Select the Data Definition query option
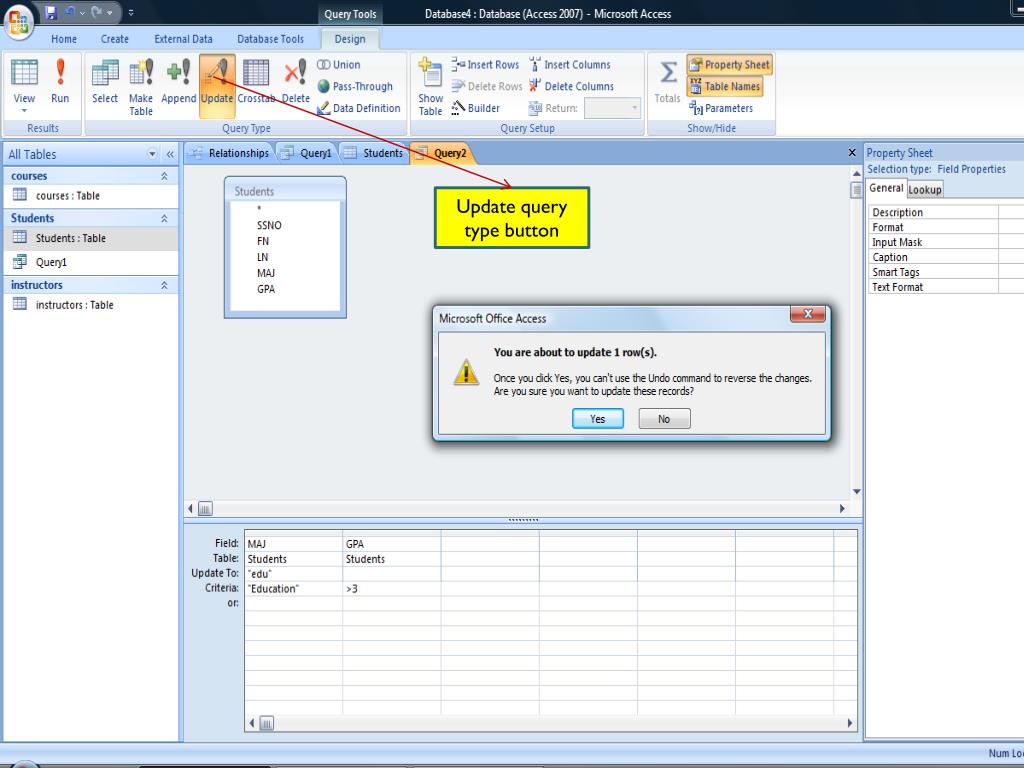 359,108
